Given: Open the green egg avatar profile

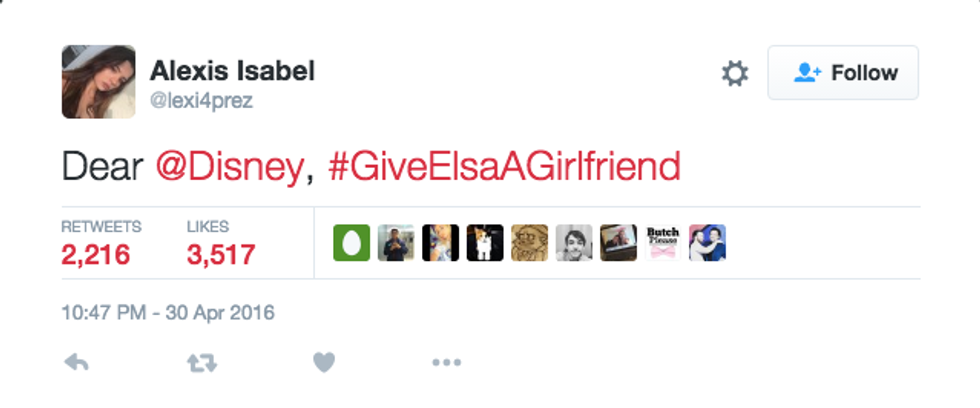Looking at the screenshot, I should 351,243.
